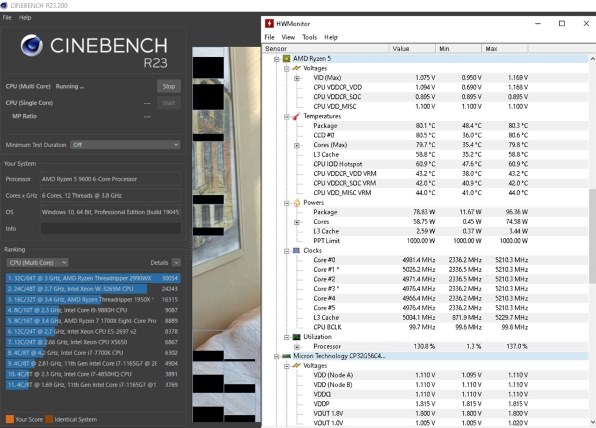Expand the VID (Max) entry
Viewport: 596px width, 428px height.
coord(296,78)
